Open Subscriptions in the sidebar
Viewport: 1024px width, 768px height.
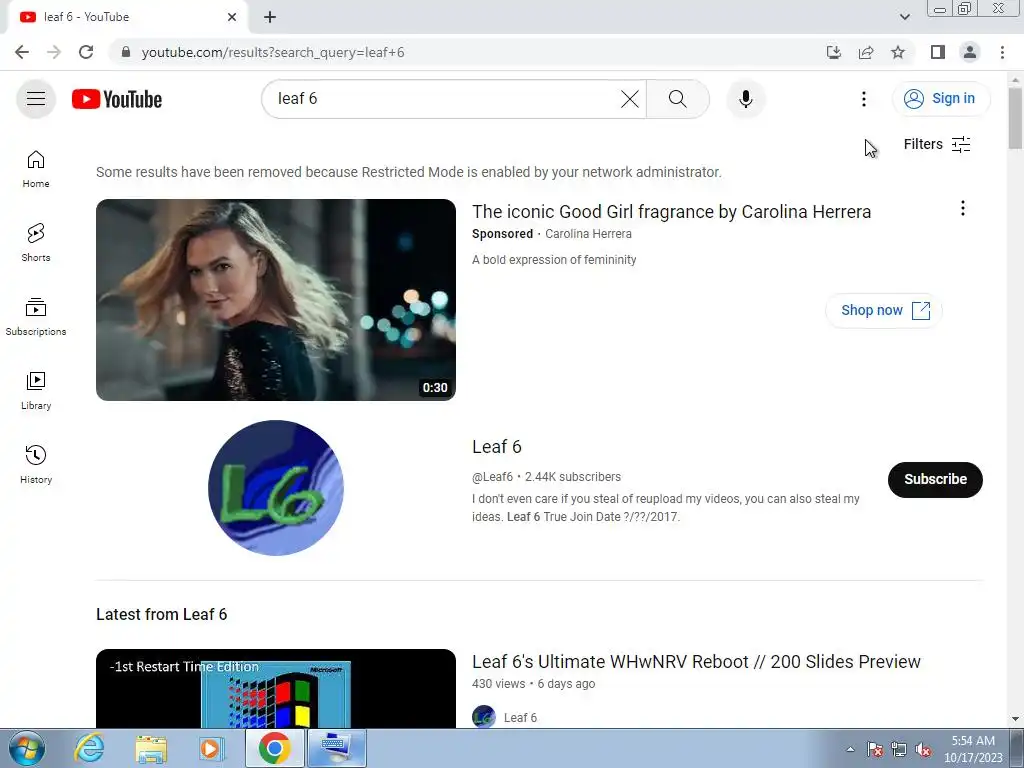click(x=36, y=317)
